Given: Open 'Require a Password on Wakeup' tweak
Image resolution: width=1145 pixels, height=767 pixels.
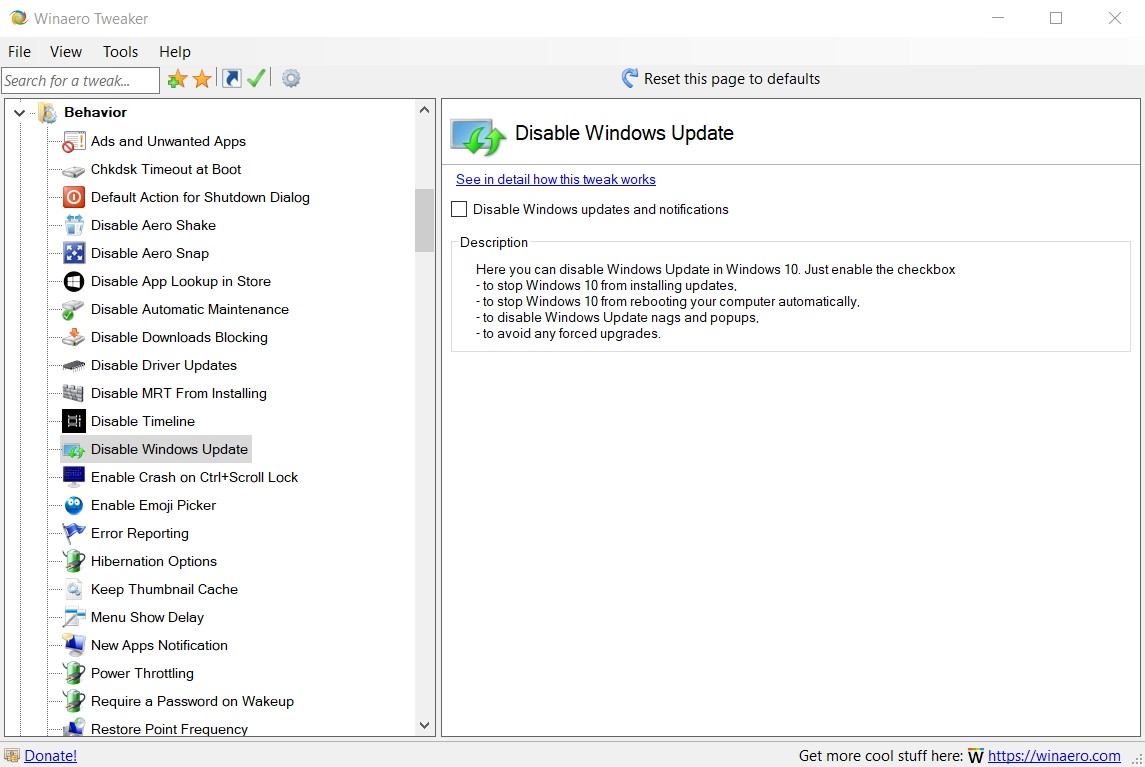Looking at the screenshot, I should tap(192, 701).
